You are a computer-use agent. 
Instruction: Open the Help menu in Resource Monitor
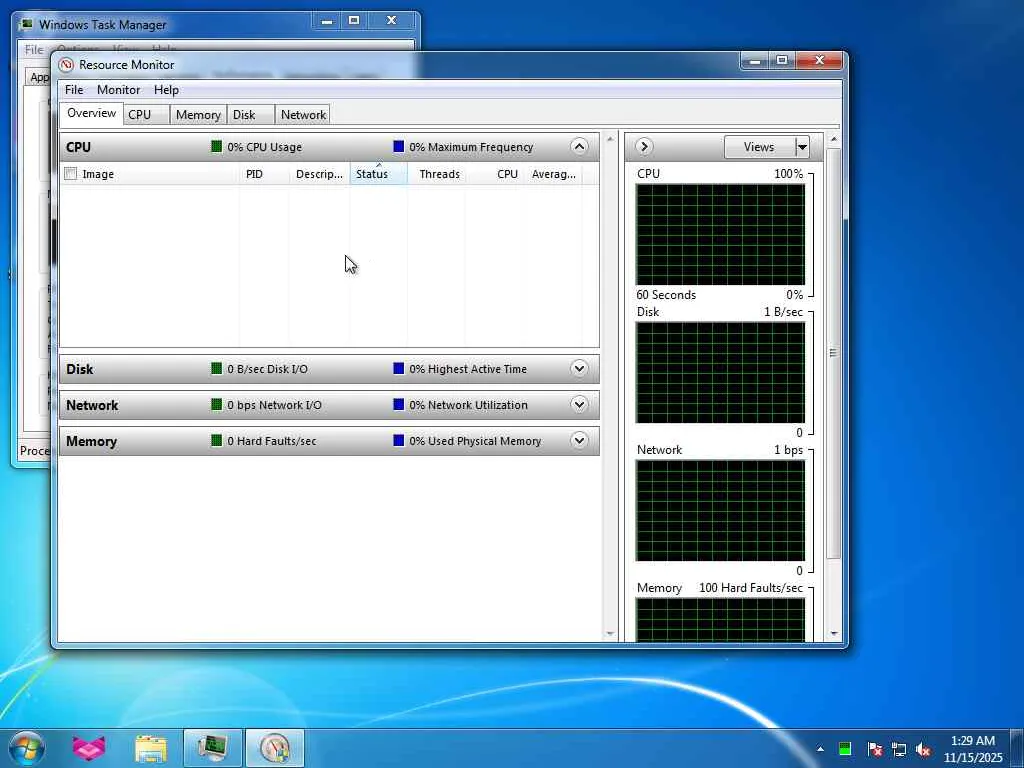pos(166,90)
